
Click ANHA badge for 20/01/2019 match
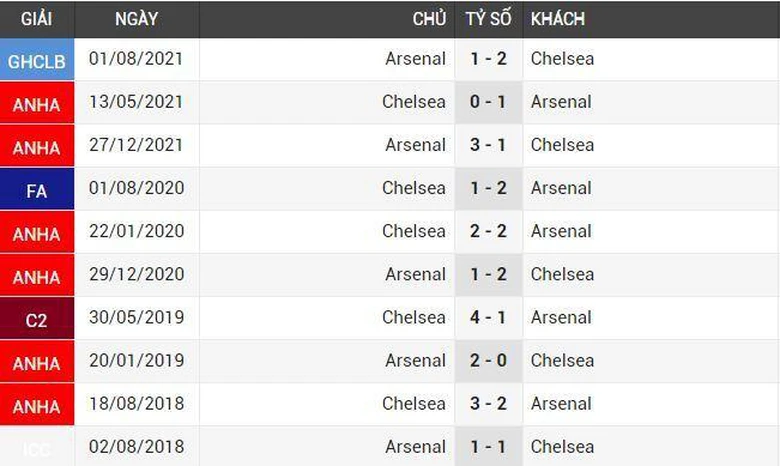[37, 363]
